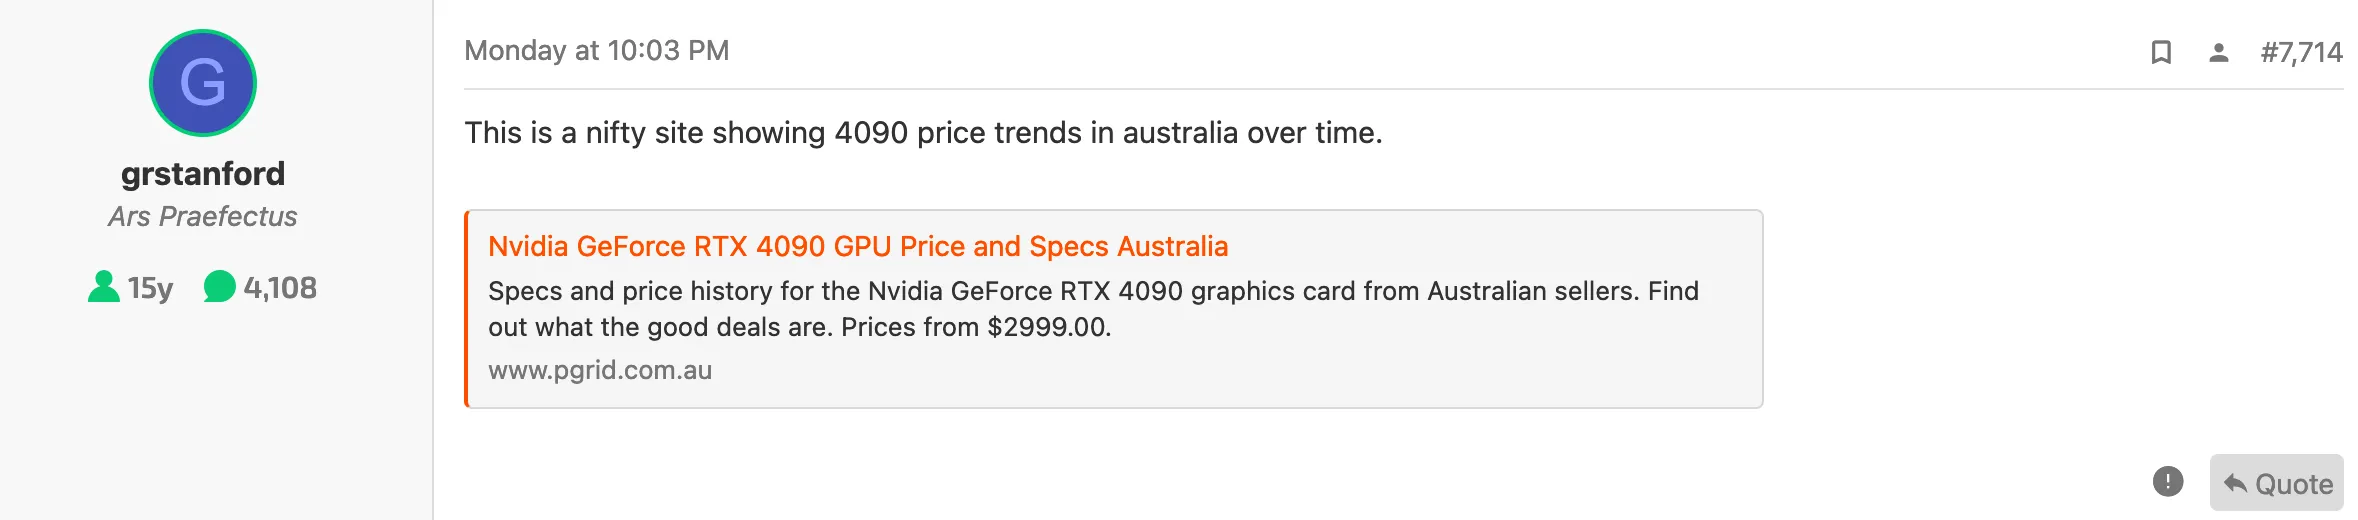Image resolution: width=2358 pixels, height=520 pixels.
Task: Click the www.pgrid.com.au site address
Action: pyautogui.click(x=600, y=370)
